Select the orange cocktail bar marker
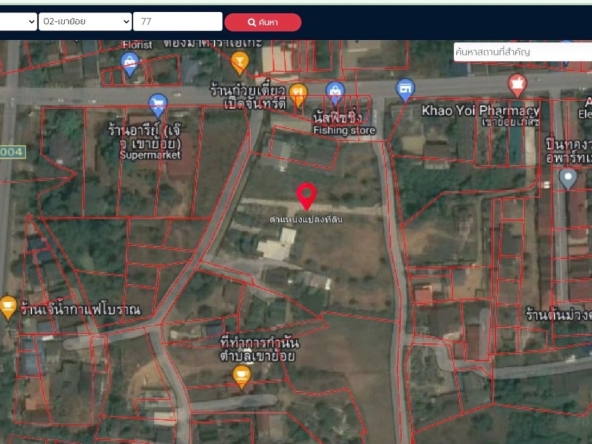Image resolution: width=592 pixels, height=444 pixels. point(240,63)
